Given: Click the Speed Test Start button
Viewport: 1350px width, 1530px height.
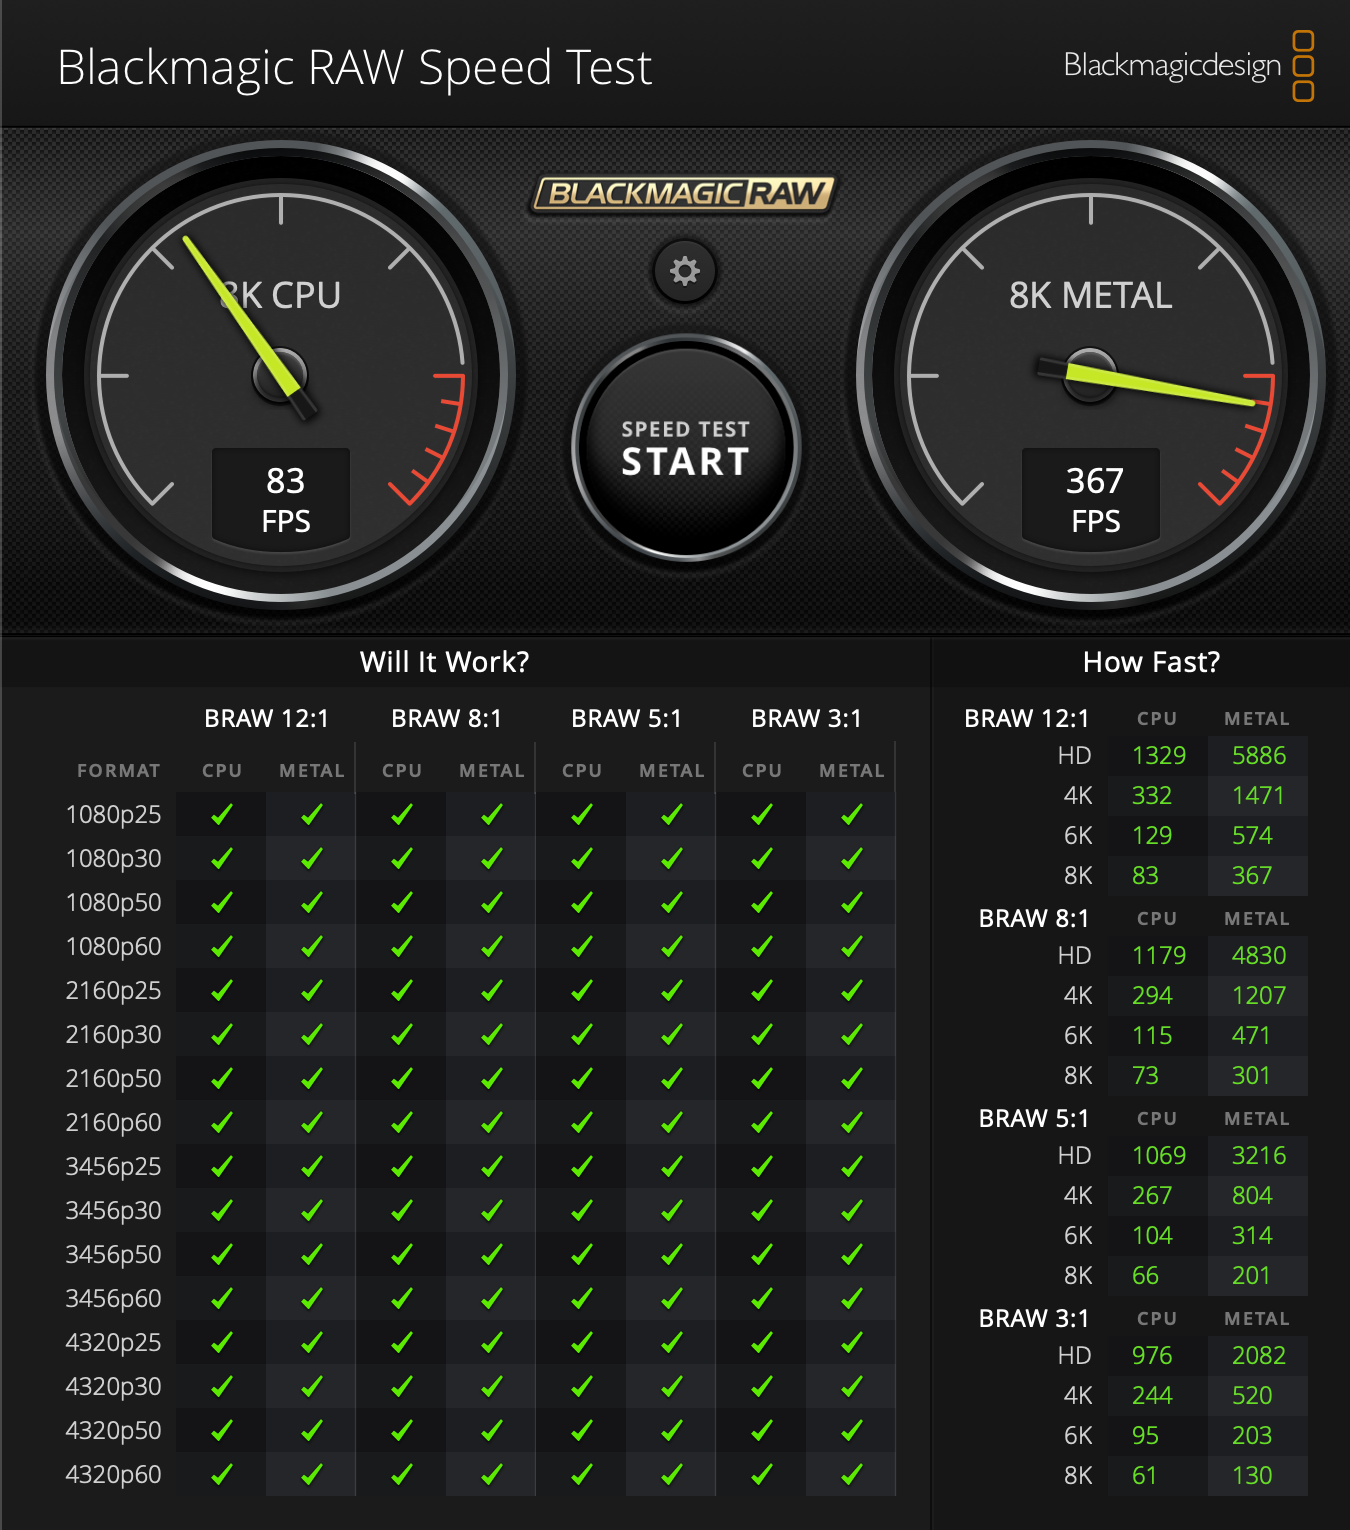Looking at the screenshot, I should [686, 448].
